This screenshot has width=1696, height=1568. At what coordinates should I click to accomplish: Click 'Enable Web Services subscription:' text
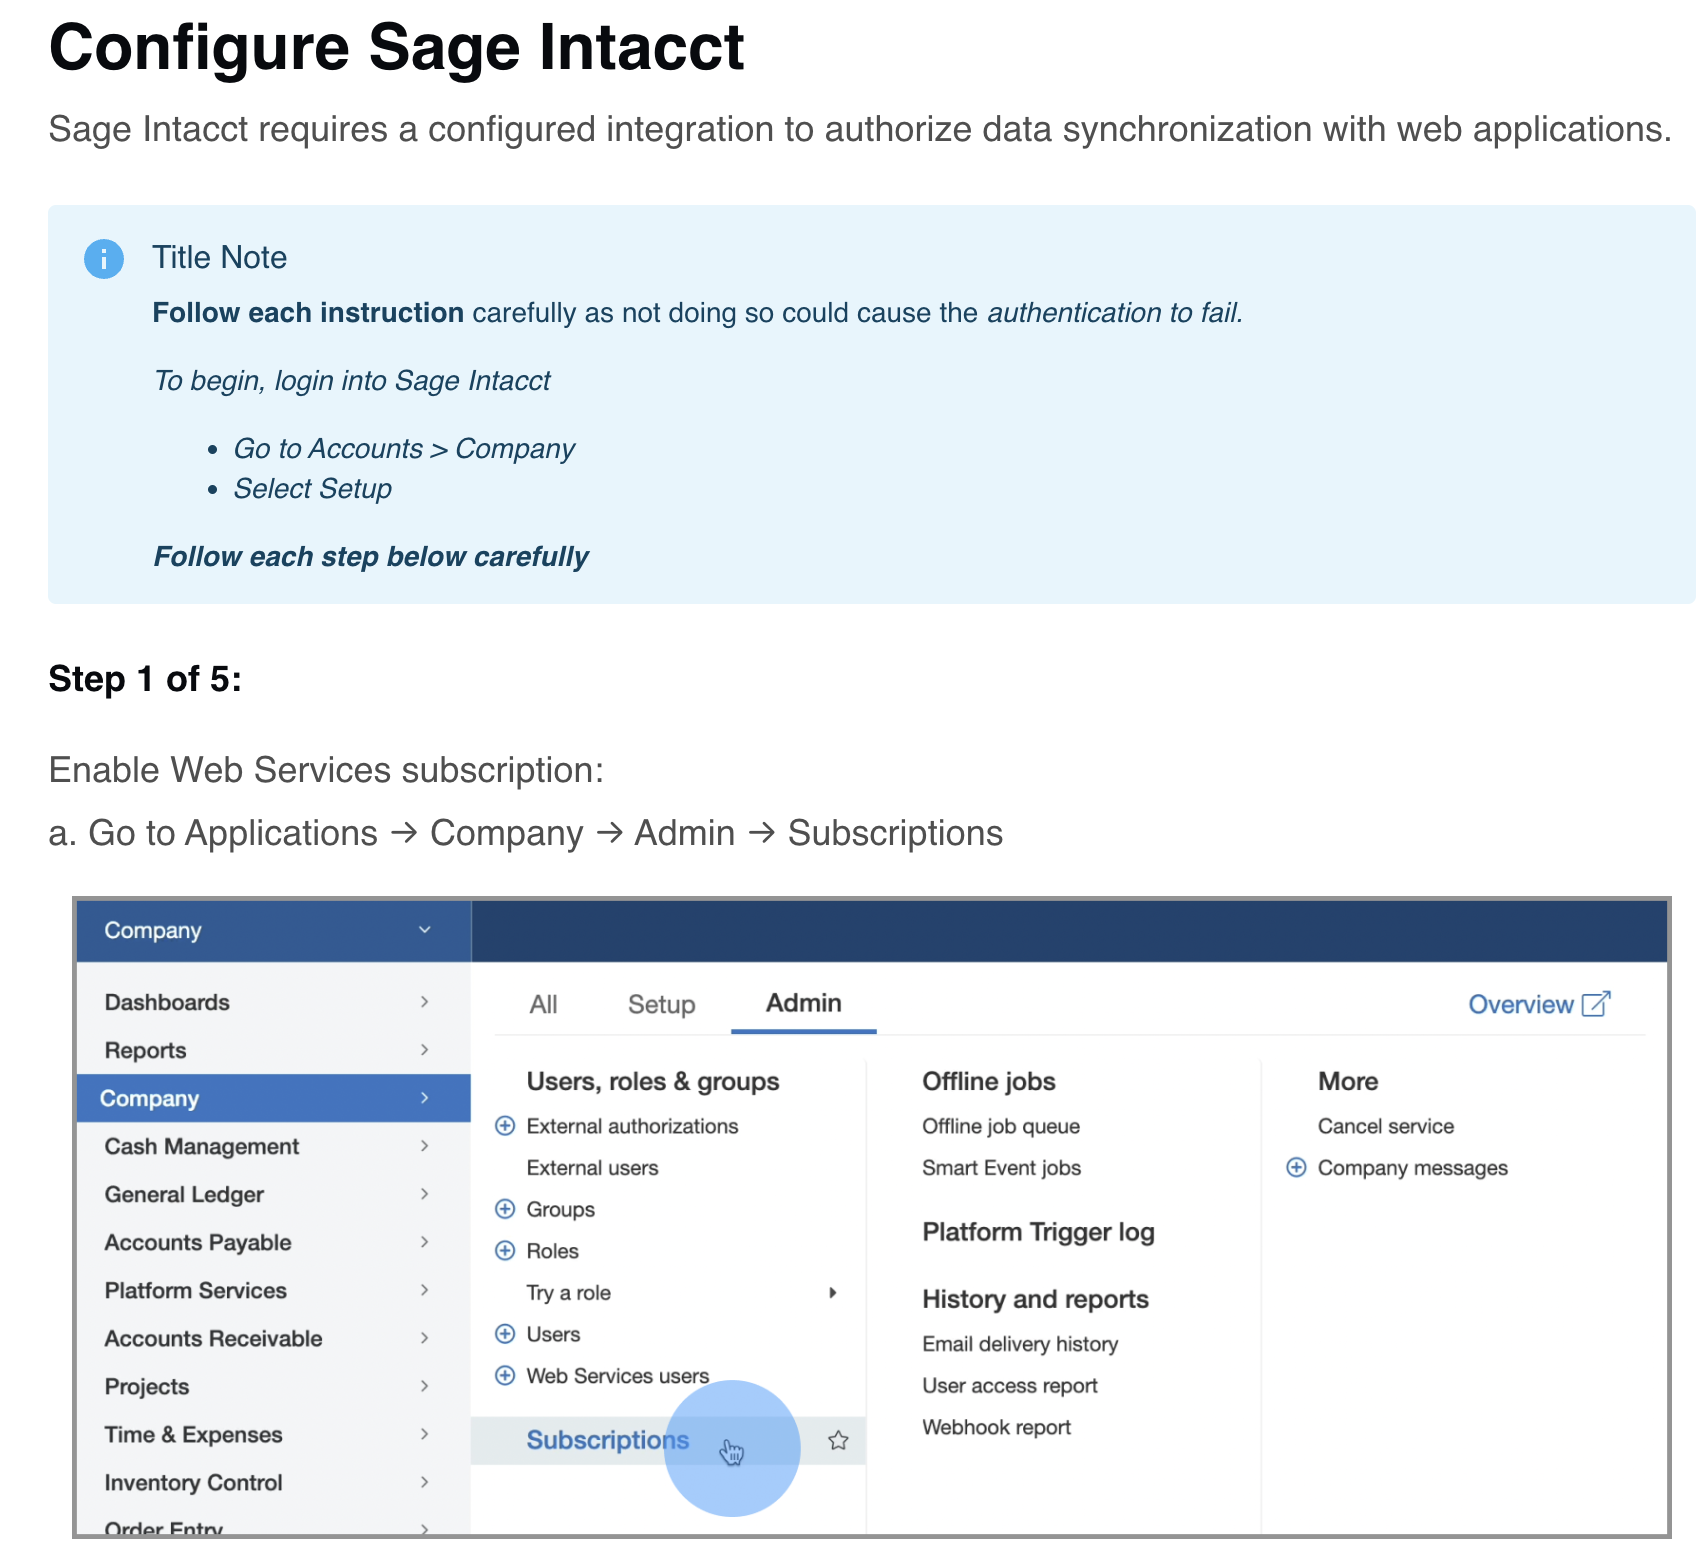pos(326,771)
